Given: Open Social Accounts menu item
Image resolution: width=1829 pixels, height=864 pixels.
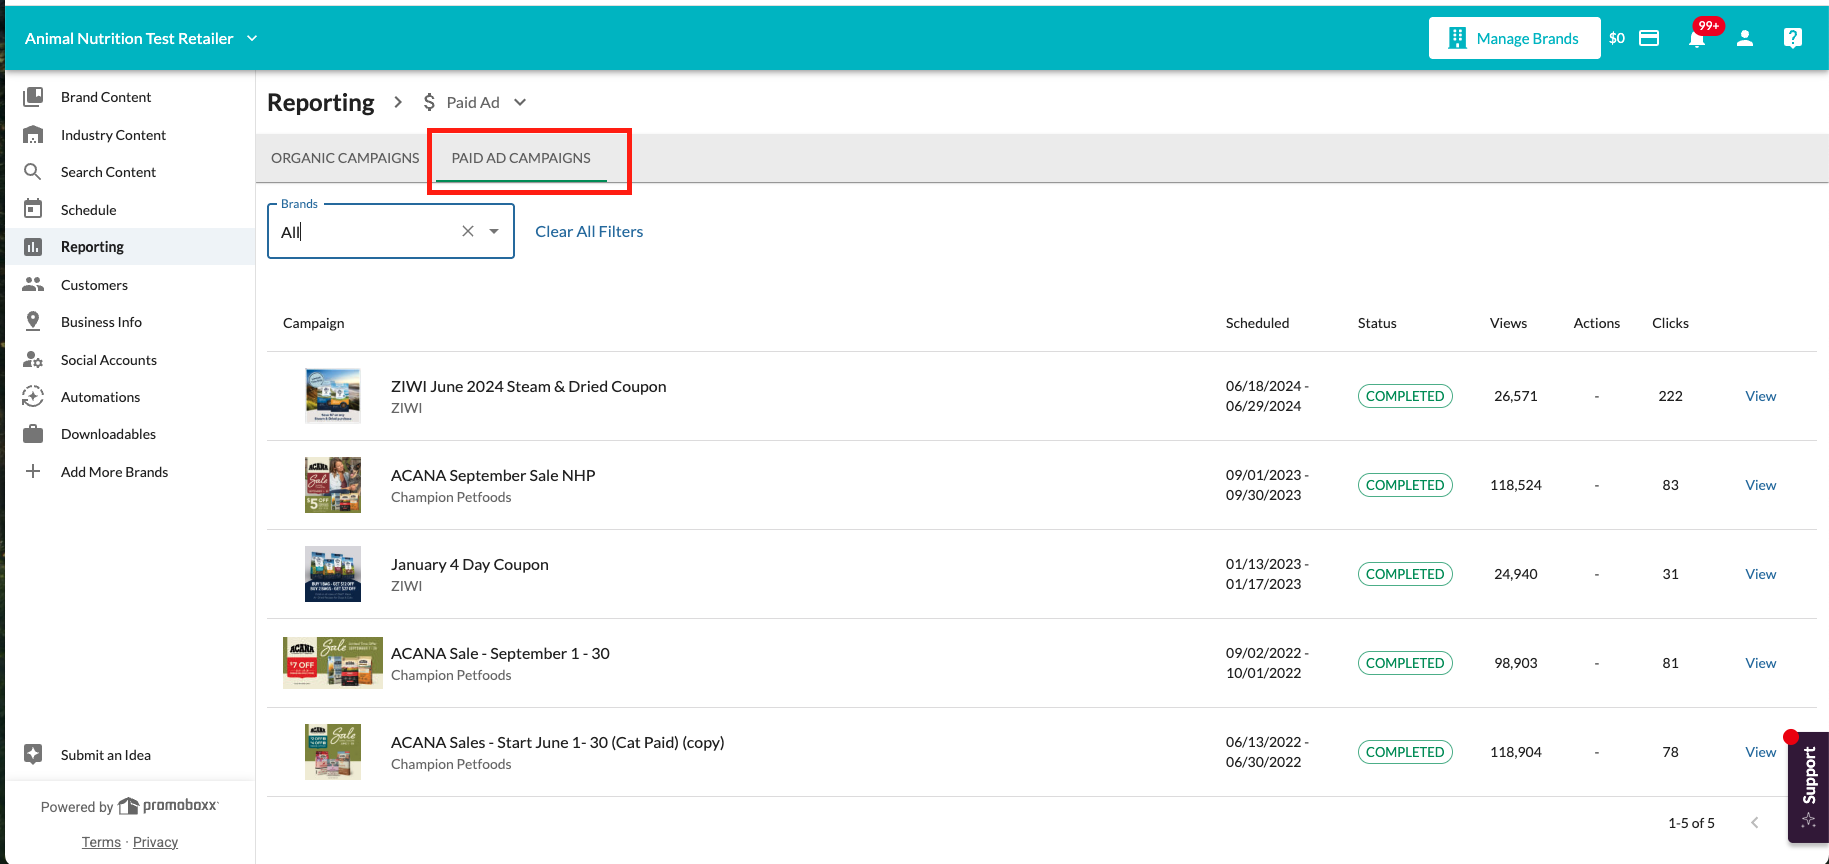Looking at the screenshot, I should pos(108,360).
